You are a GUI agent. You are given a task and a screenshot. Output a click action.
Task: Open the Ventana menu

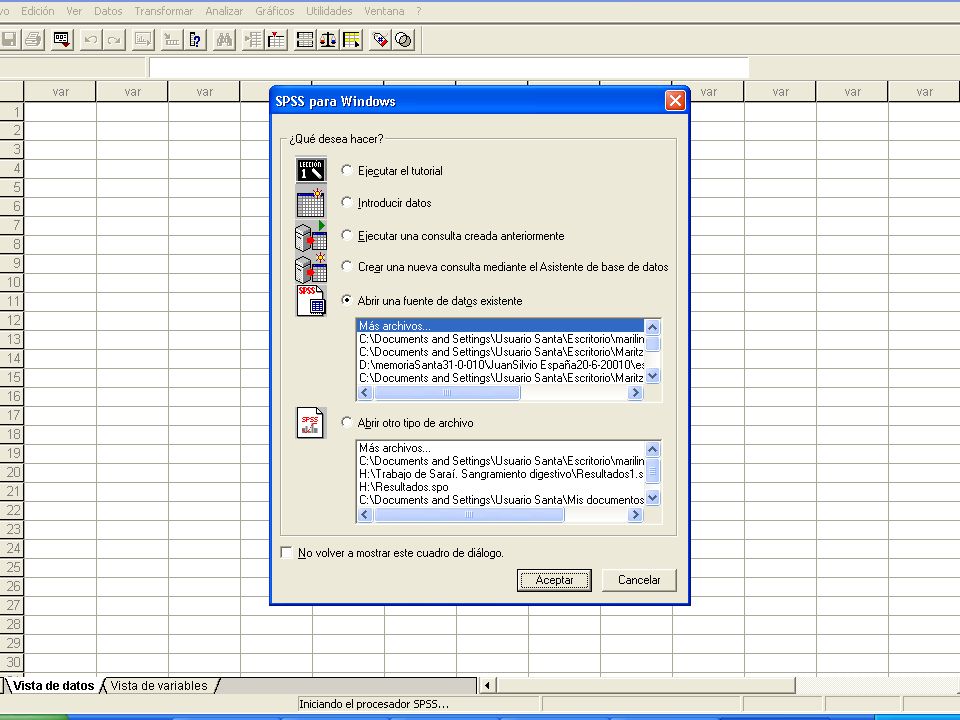[x=384, y=11]
